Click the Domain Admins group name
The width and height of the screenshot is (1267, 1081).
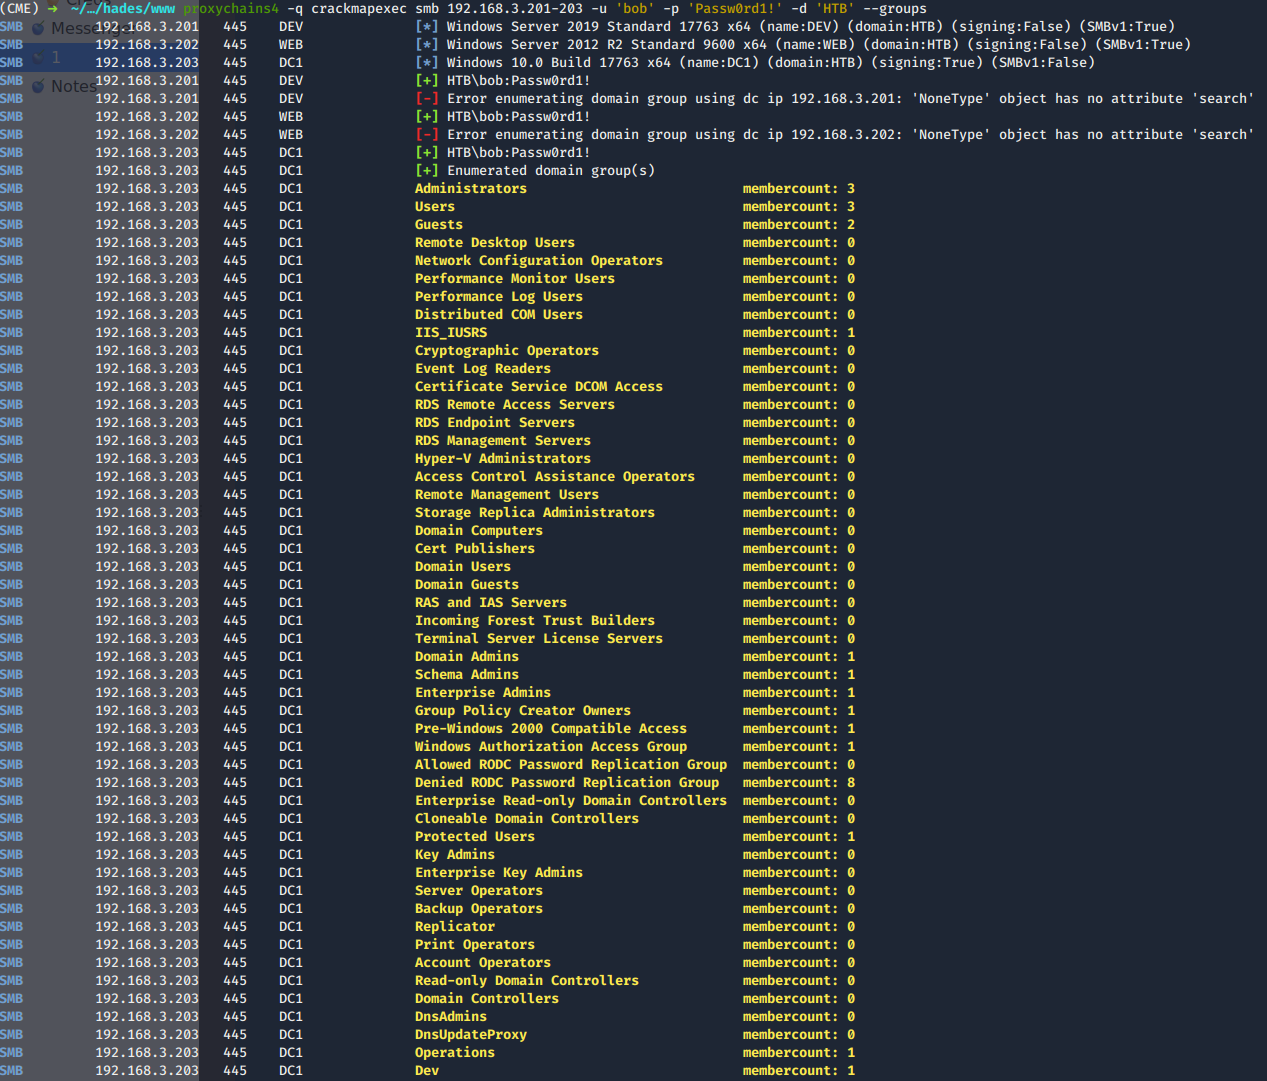click(466, 657)
